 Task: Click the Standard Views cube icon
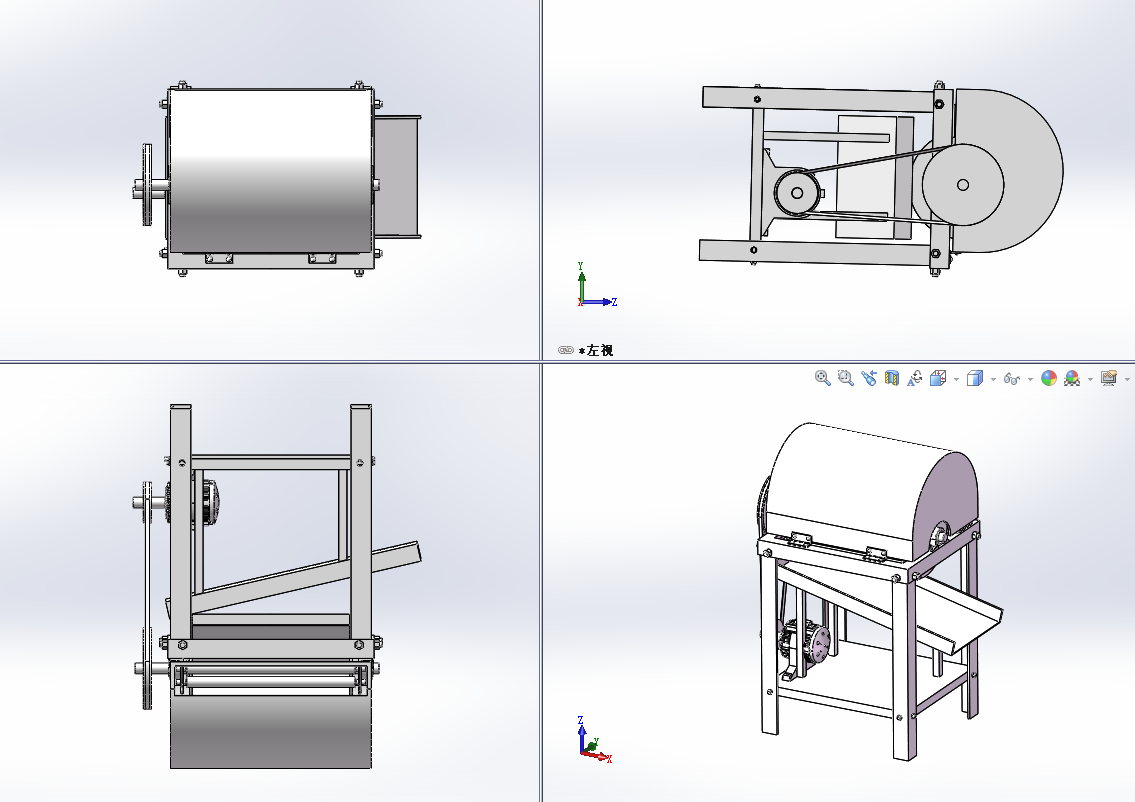pyautogui.click(x=938, y=378)
